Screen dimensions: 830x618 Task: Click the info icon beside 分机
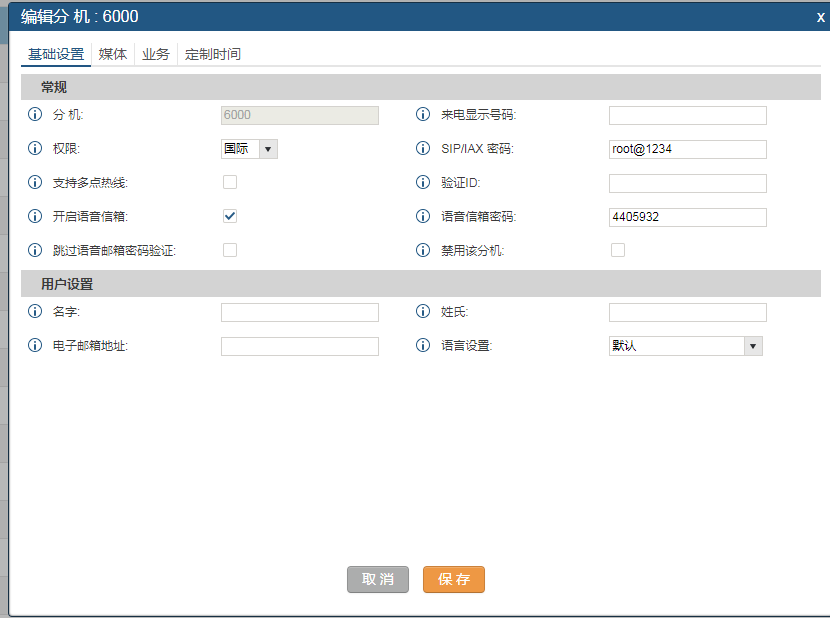[x=35, y=115]
